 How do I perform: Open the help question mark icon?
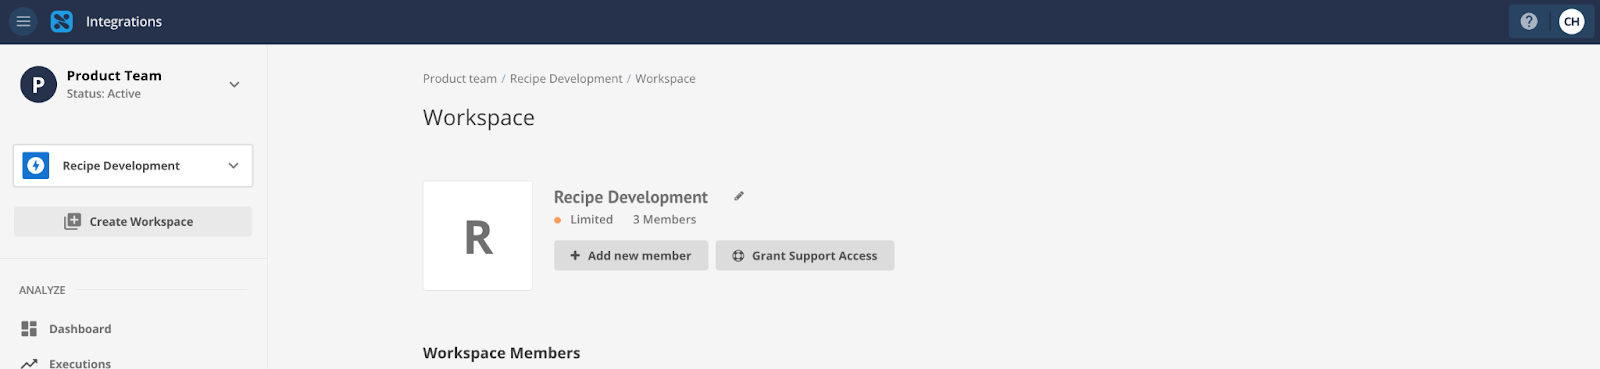pyautogui.click(x=1529, y=21)
